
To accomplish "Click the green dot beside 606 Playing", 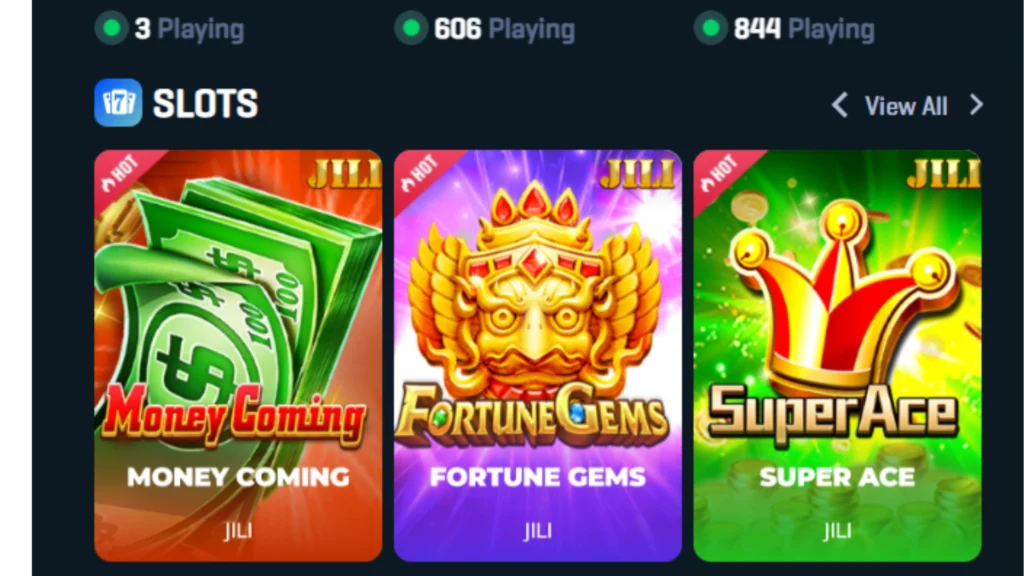I will tap(411, 29).
